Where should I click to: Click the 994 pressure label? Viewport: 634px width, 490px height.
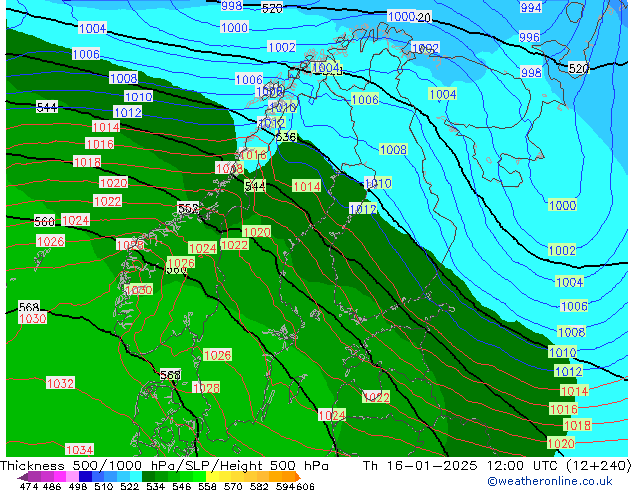pyautogui.click(x=530, y=7)
